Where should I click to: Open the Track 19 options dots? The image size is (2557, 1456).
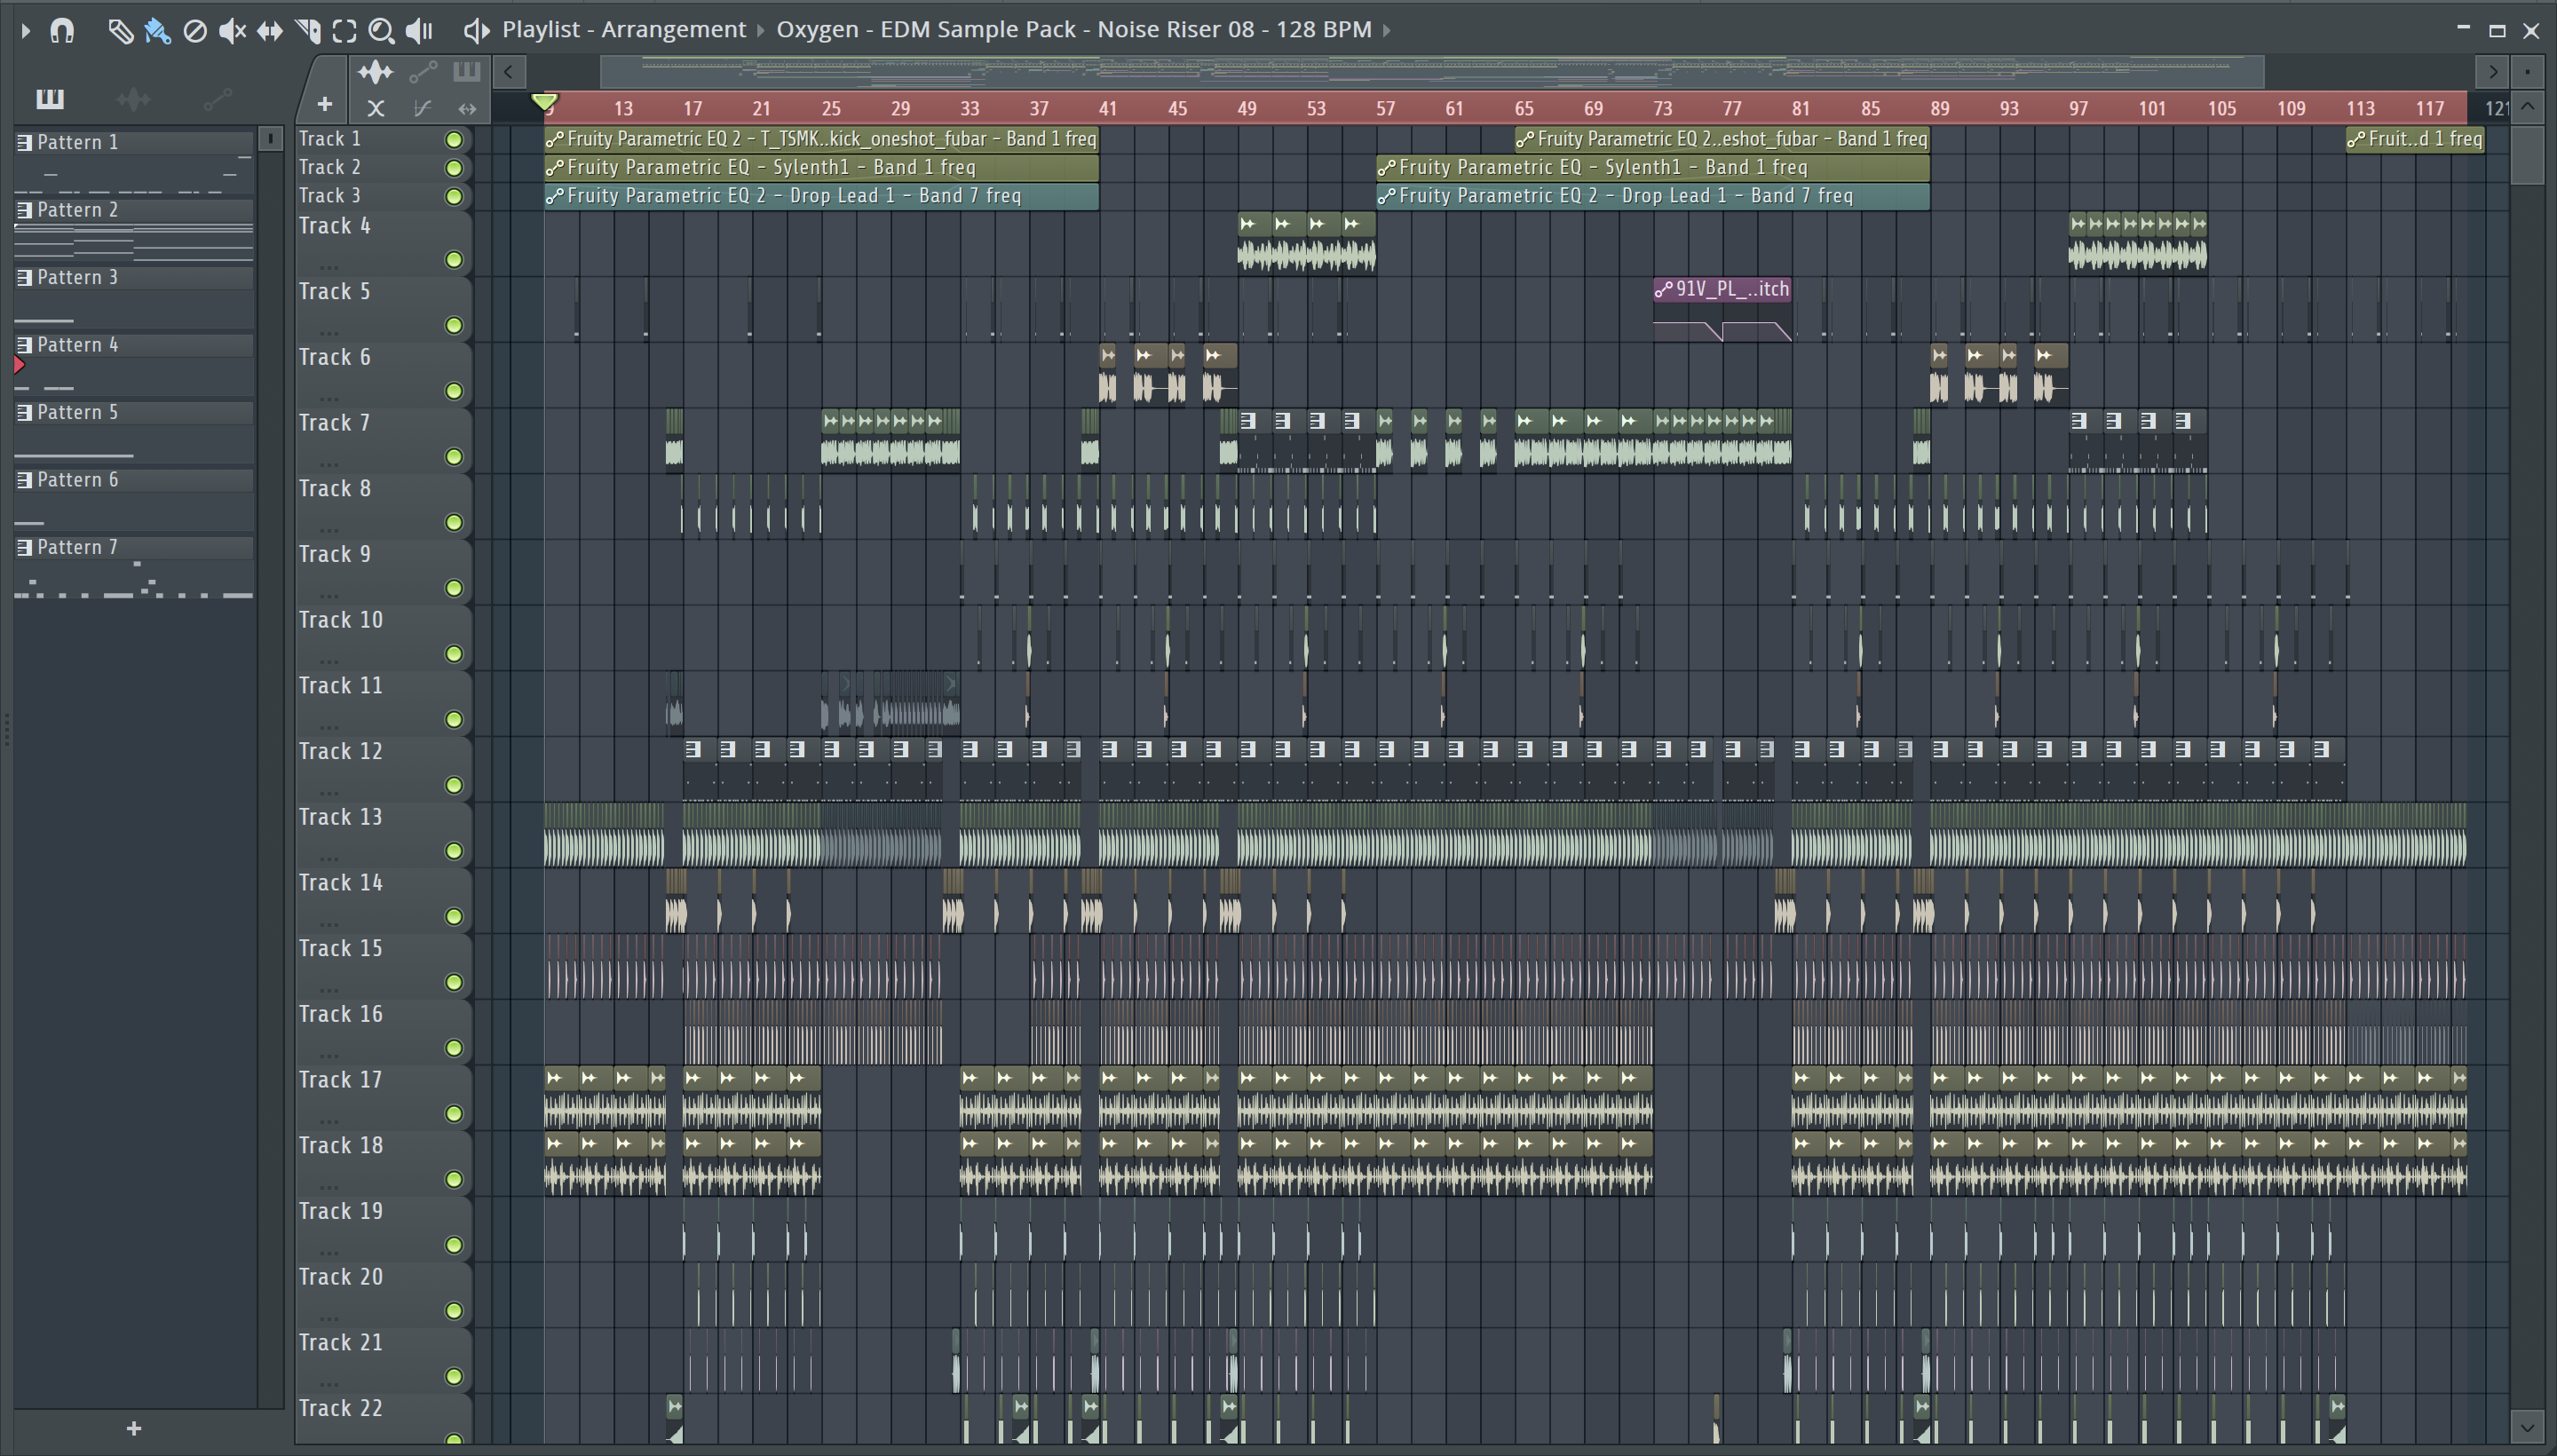(329, 1251)
